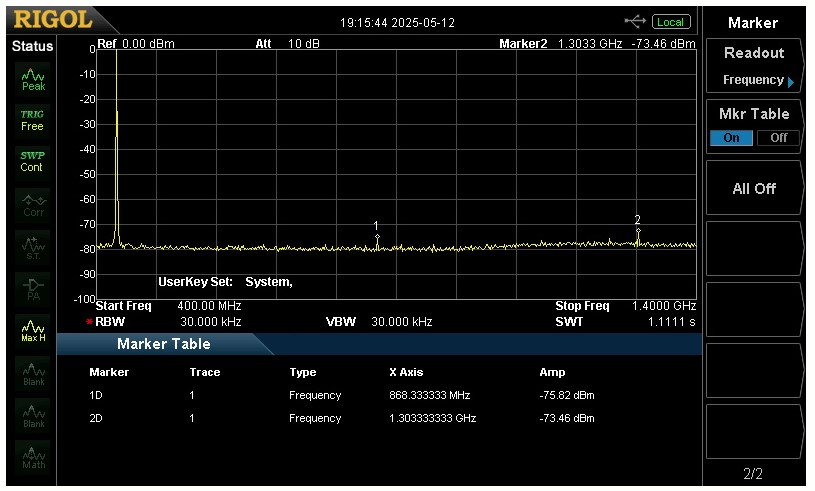Screen dimensions: 815x491
Task: Select the Max H trace icon
Action: tap(33, 329)
